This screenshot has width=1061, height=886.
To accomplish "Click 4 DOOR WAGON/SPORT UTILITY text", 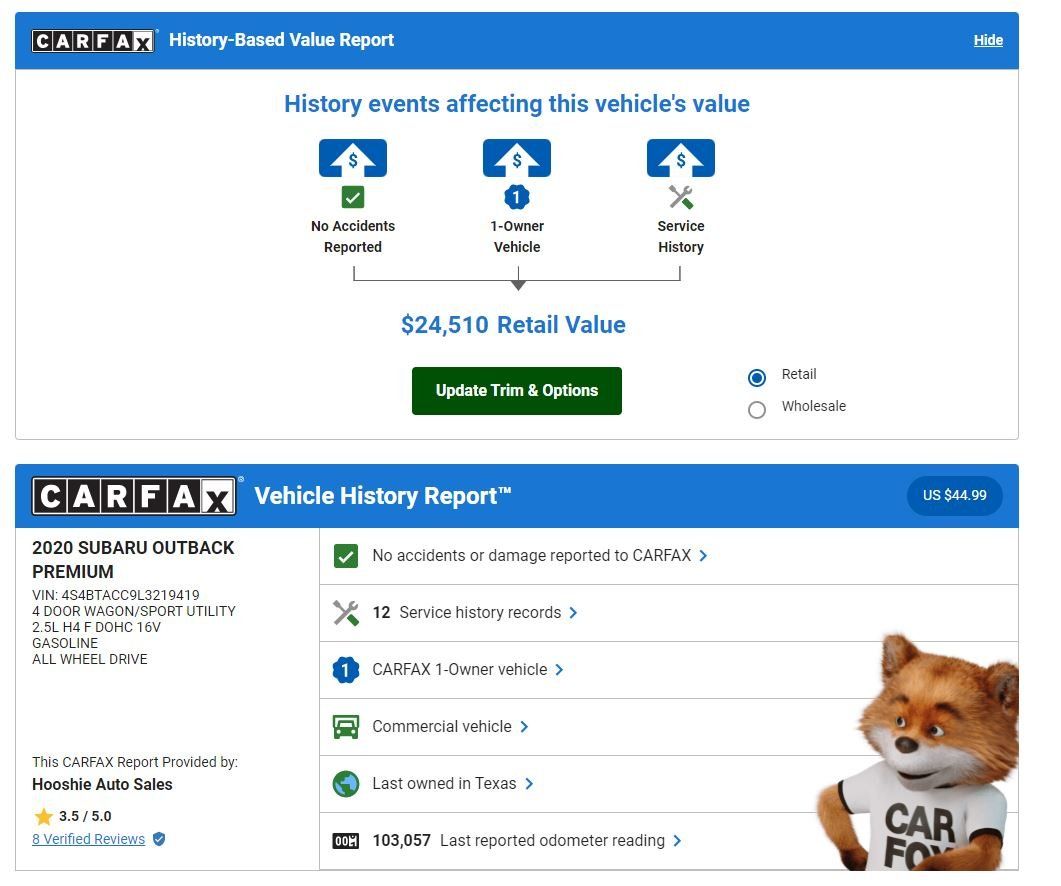I will click(x=134, y=611).
